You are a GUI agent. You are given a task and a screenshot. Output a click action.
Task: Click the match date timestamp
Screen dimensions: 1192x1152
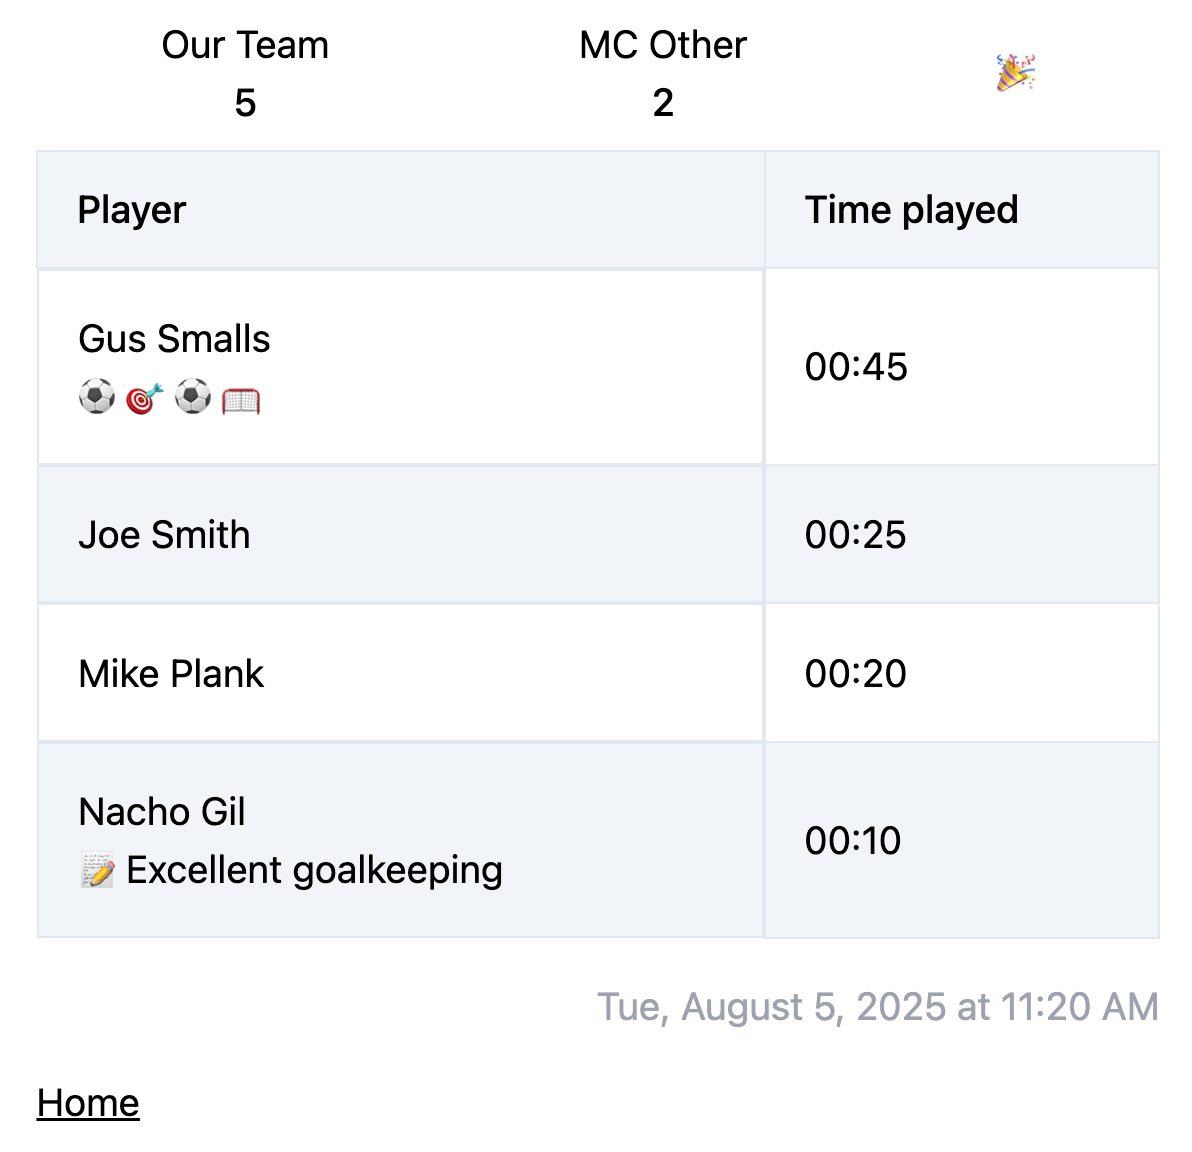(x=877, y=1007)
